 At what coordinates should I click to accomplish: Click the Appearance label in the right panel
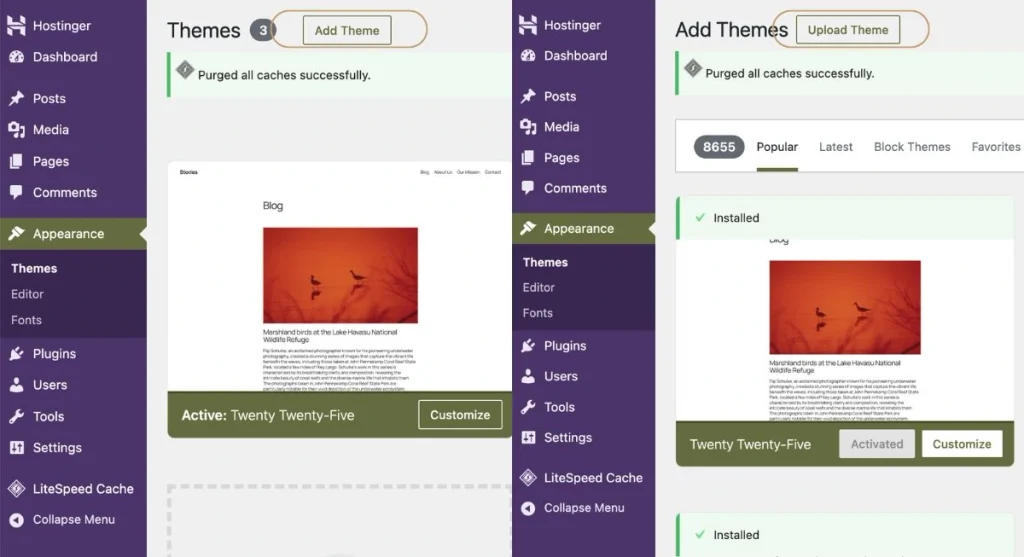click(579, 229)
